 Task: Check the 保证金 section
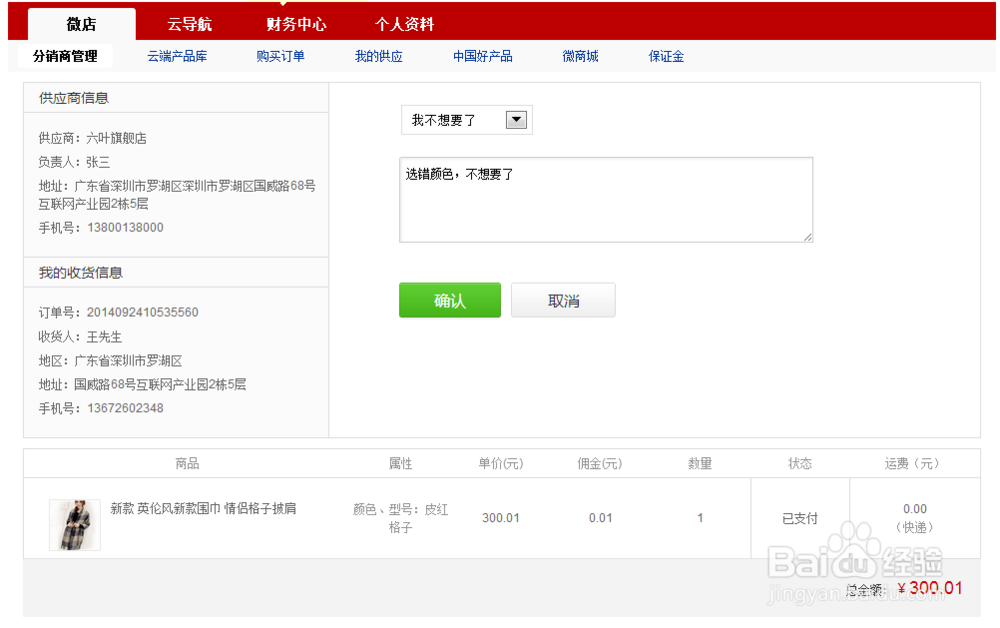666,56
